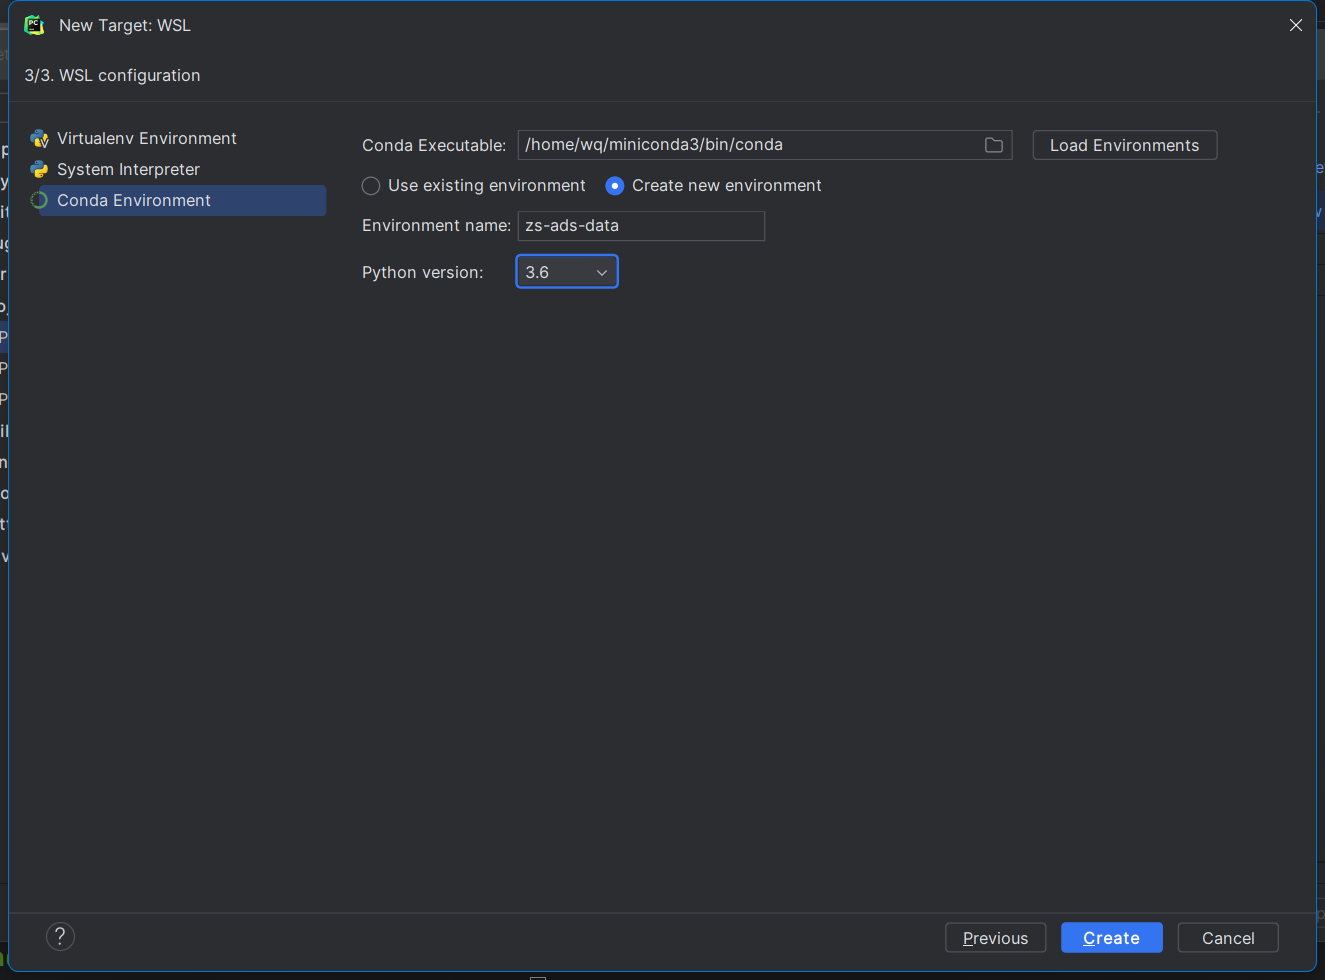Highlight the Conda Environment sidebar entry
This screenshot has height=980, width=1325.
point(134,200)
